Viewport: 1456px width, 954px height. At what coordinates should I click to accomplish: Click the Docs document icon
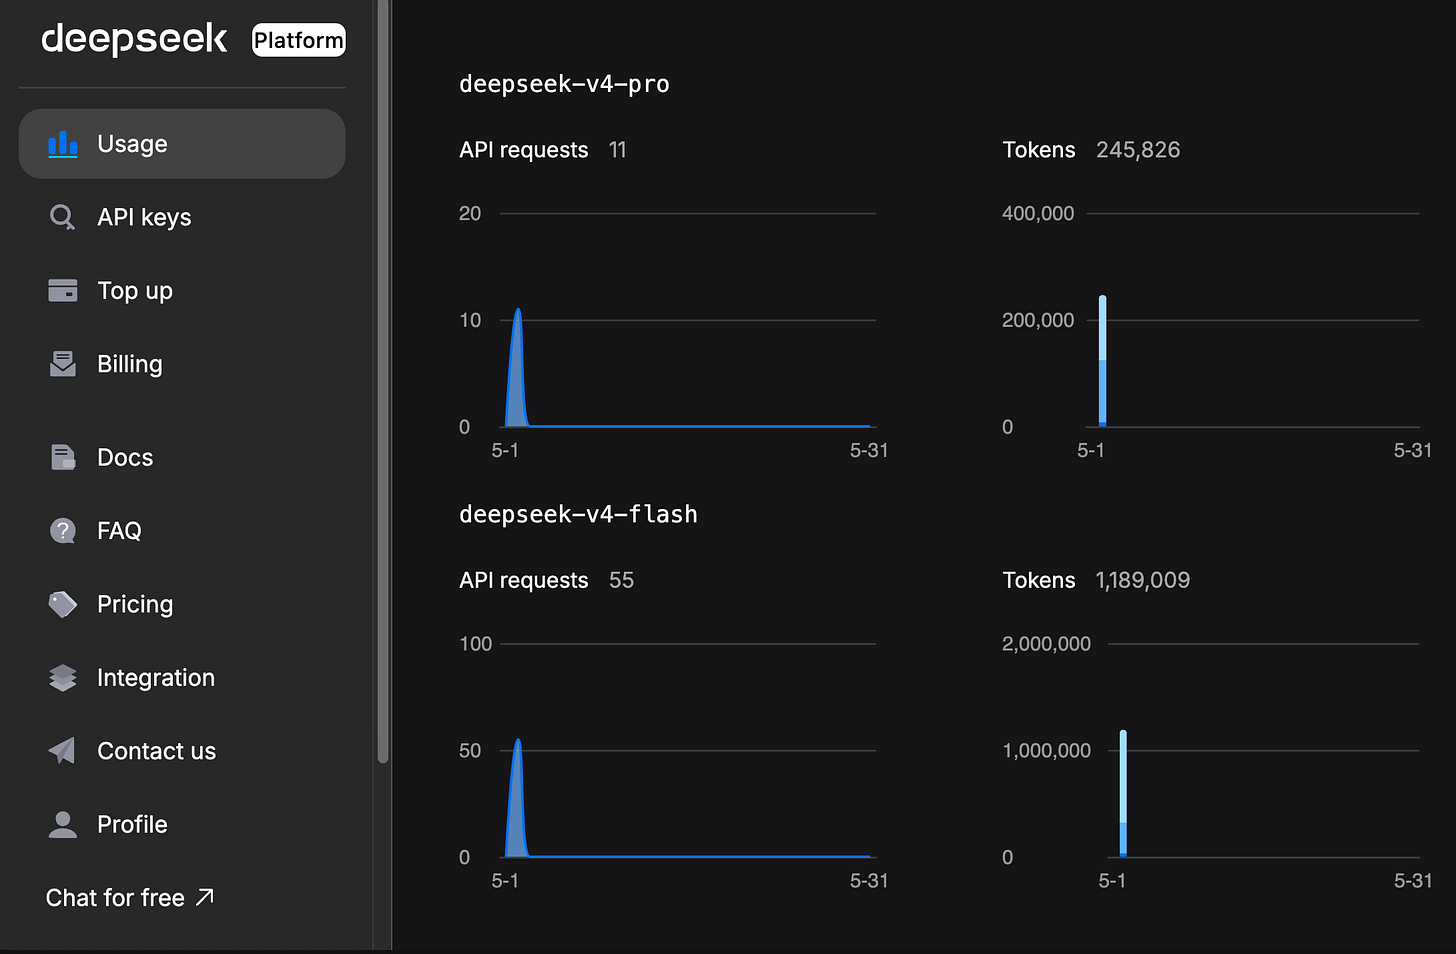(63, 457)
